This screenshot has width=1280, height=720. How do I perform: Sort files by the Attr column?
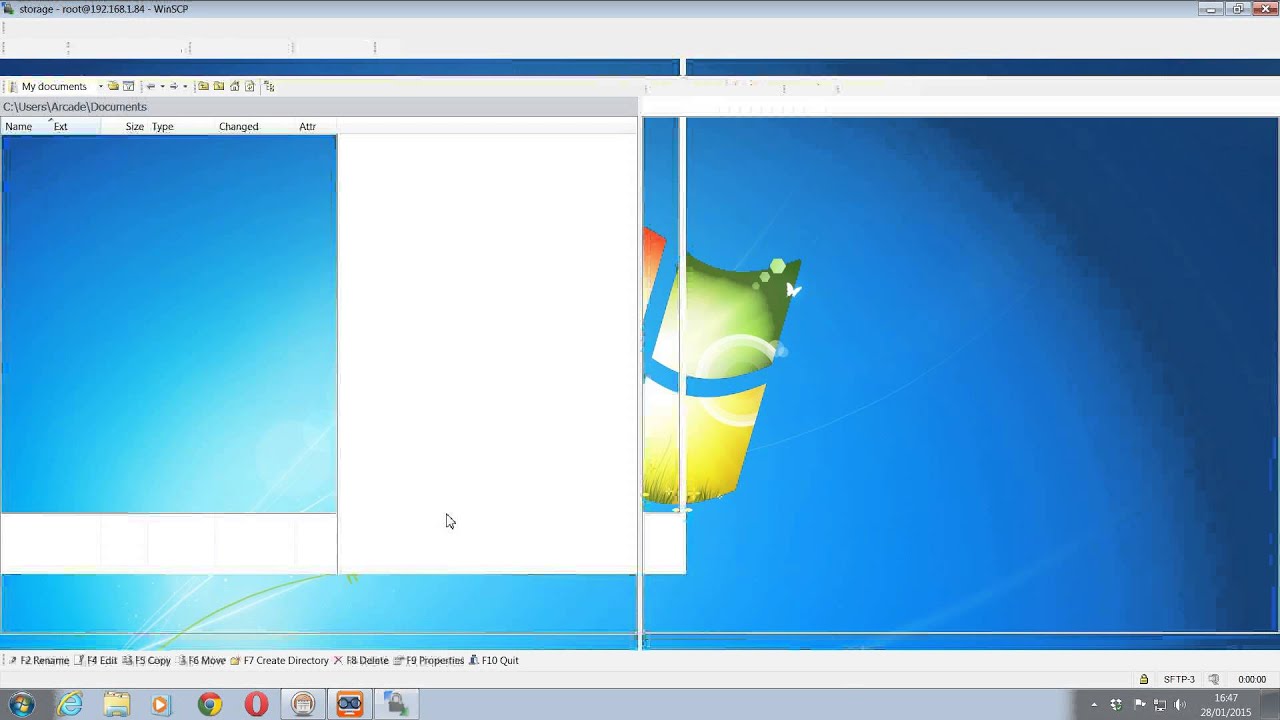(x=308, y=126)
